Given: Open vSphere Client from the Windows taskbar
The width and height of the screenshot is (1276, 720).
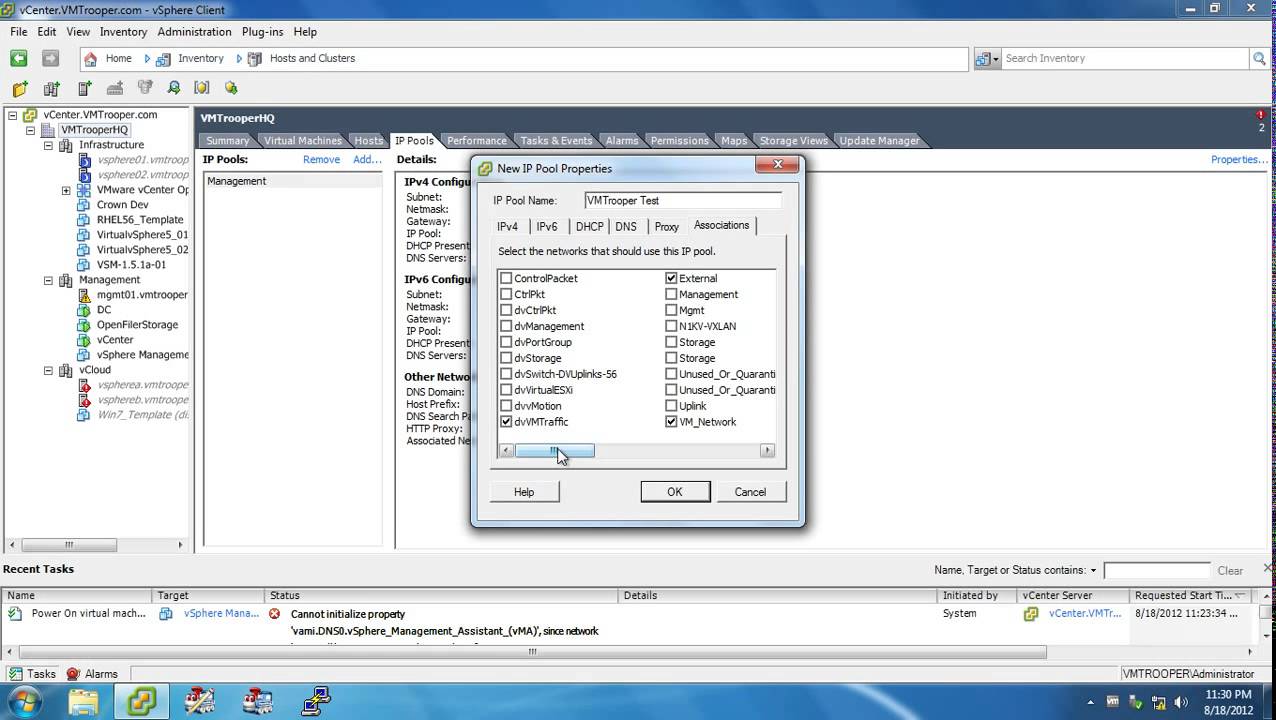Looking at the screenshot, I should click(x=141, y=702).
